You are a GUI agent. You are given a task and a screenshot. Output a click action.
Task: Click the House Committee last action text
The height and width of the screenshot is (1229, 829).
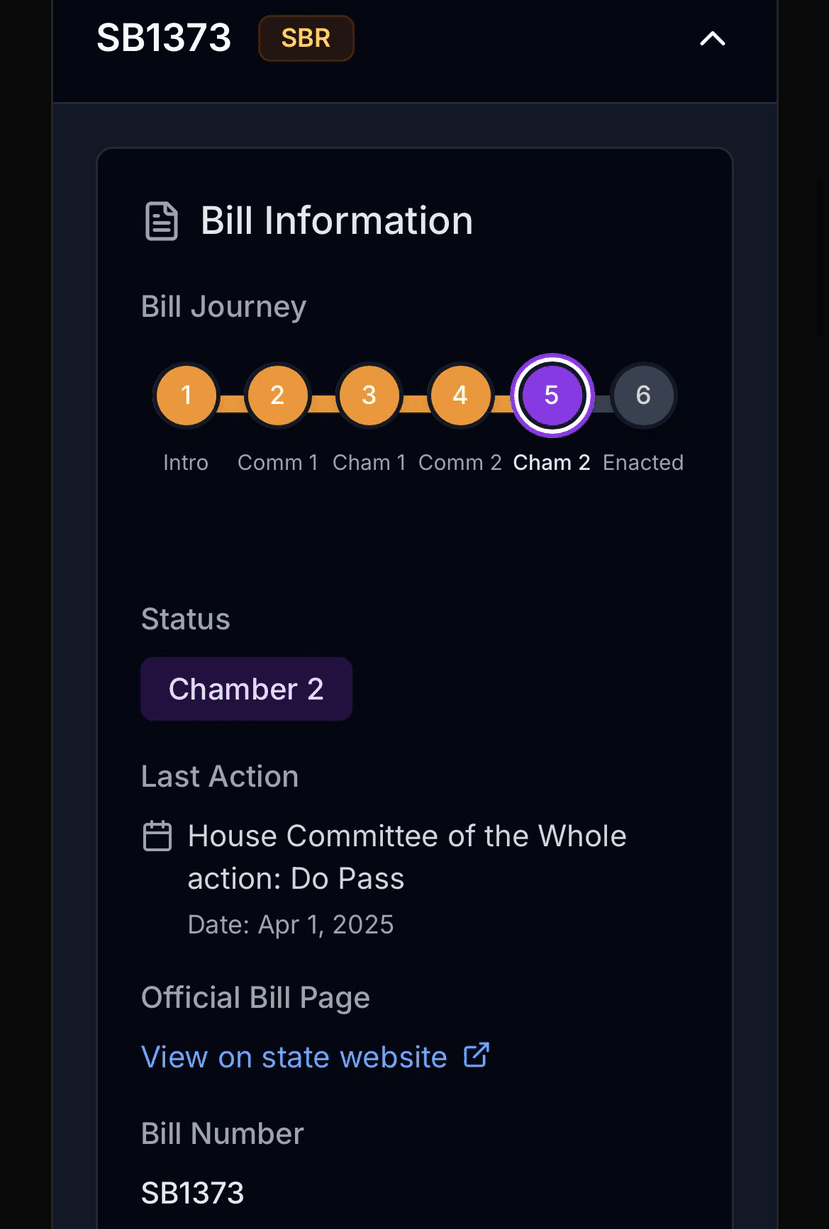click(407, 857)
